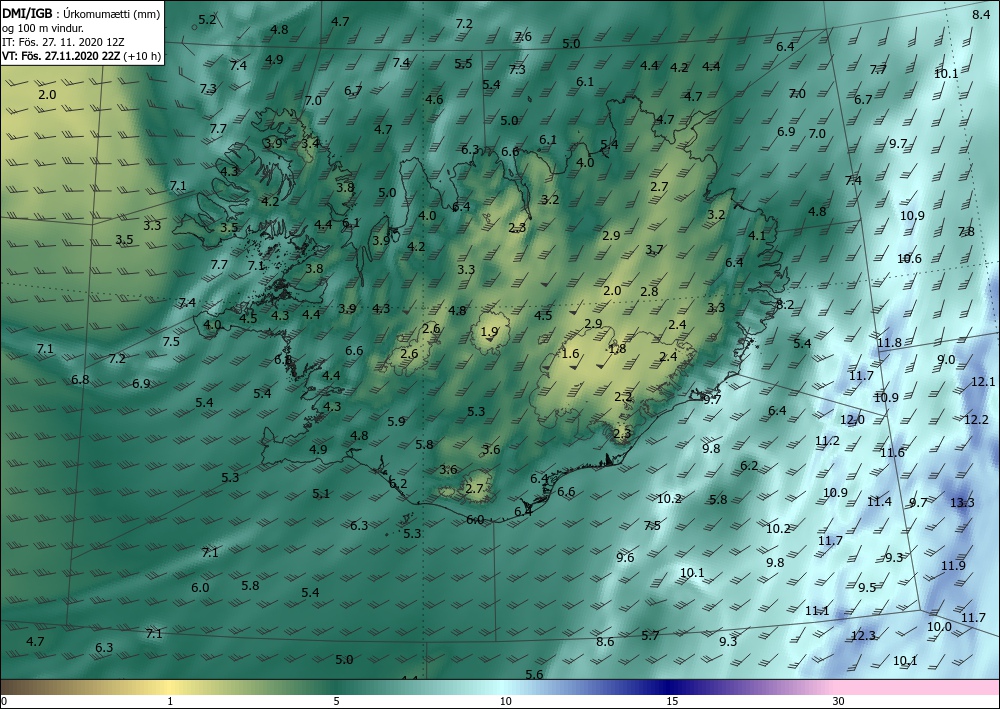Click the 8.2 value on east coast
The image size is (1000, 709).
pyautogui.click(x=785, y=304)
